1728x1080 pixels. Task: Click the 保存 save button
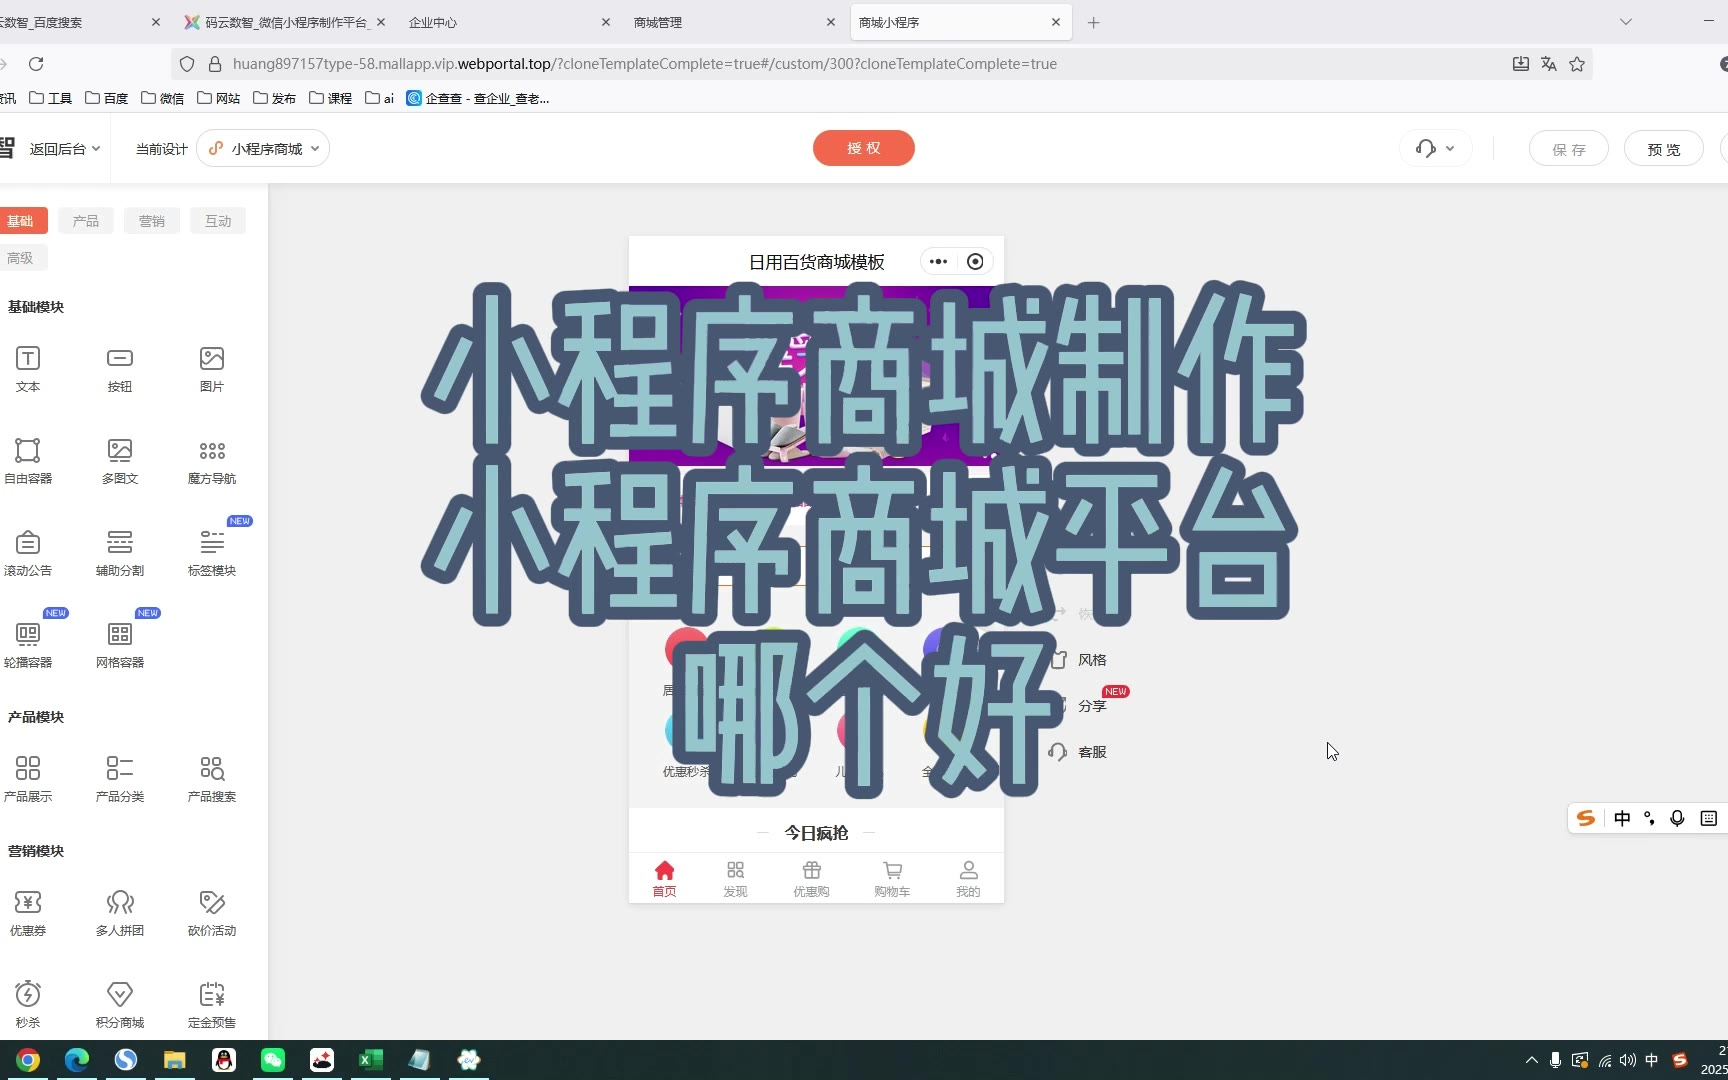click(1569, 149)
